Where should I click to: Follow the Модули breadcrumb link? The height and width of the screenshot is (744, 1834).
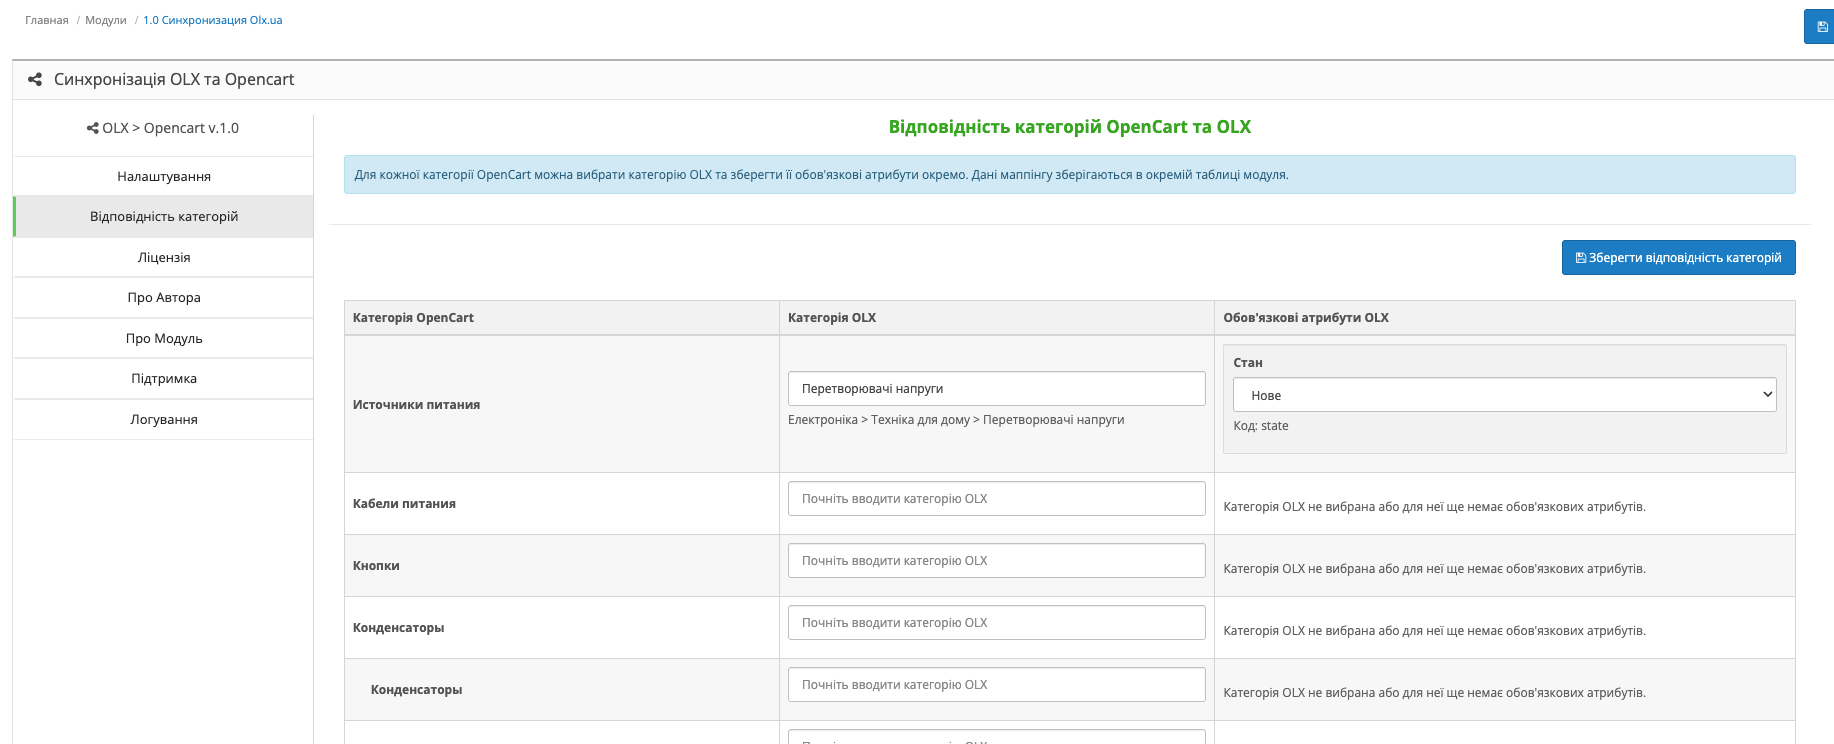[x=106, y=20]
